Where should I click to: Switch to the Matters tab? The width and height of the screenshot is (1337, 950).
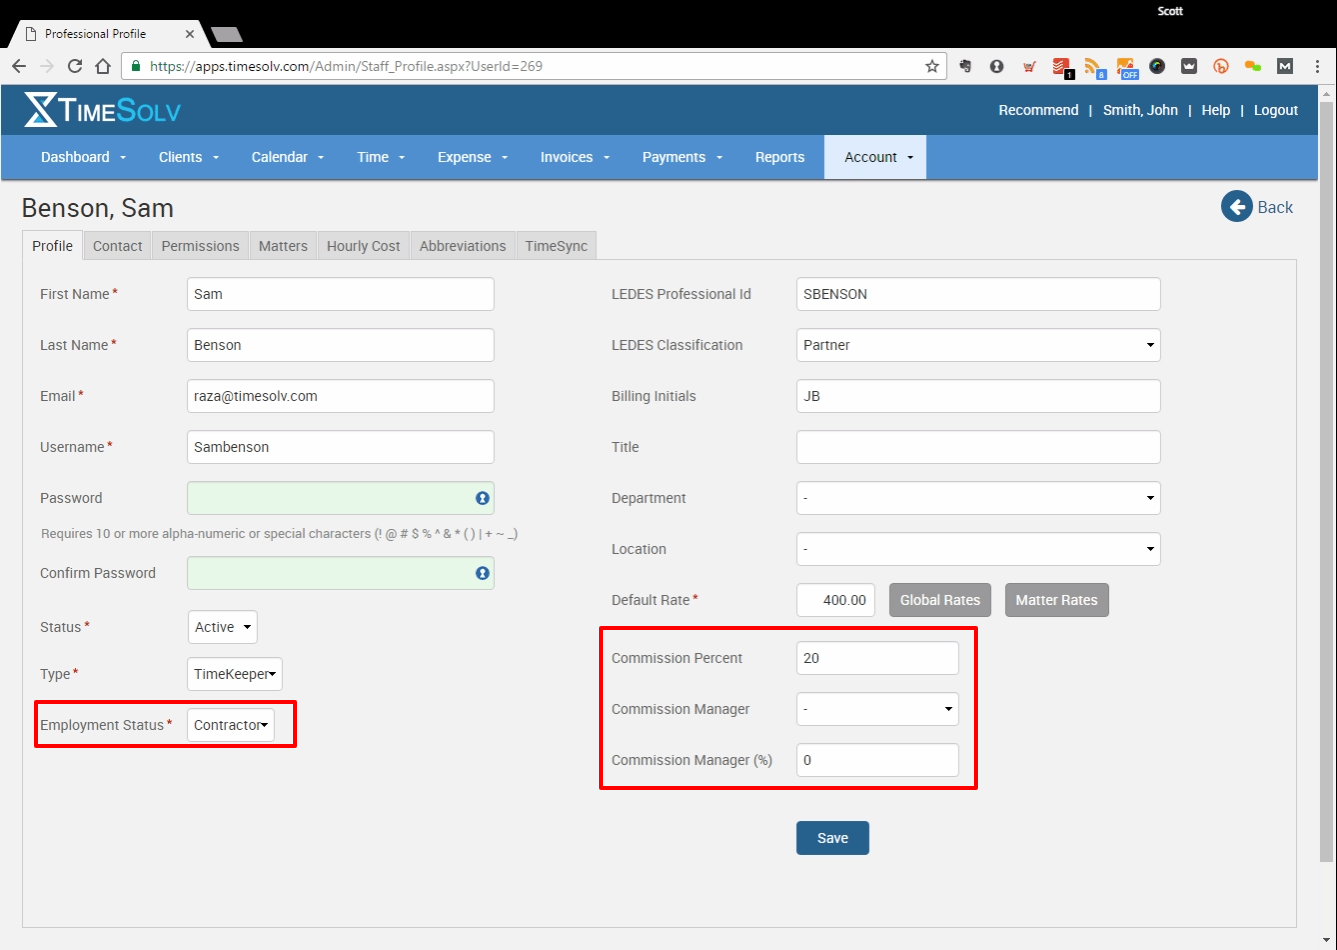pyautogui.click(x=283, y=246)
